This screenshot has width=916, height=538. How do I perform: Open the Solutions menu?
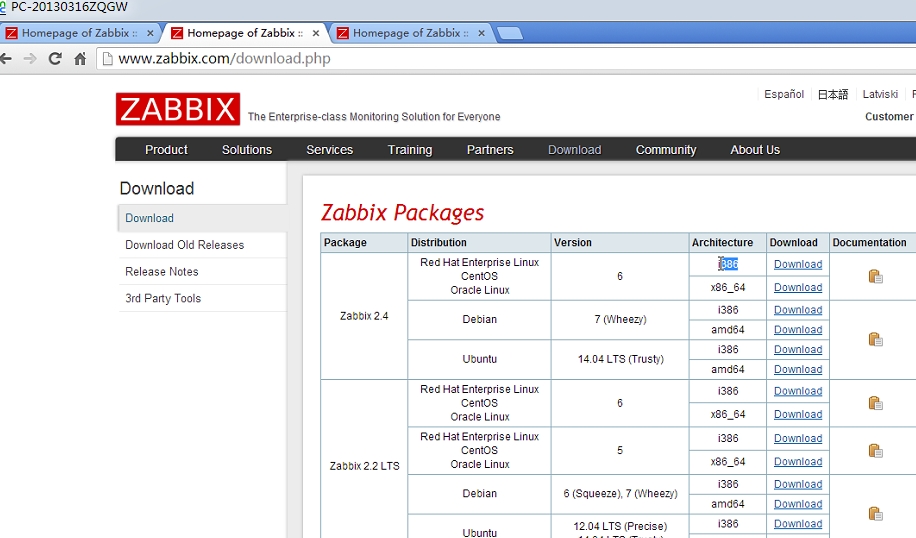pos(247,150)
